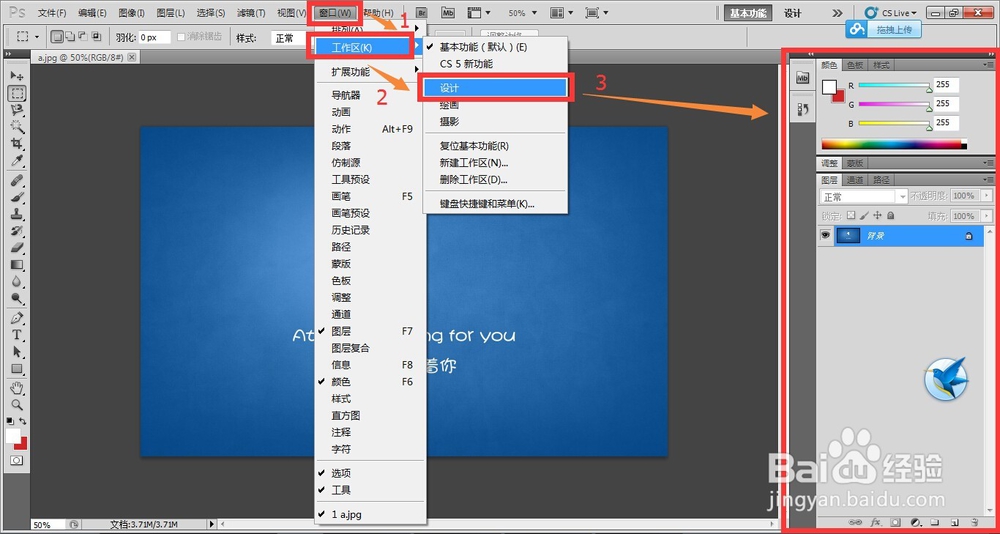Select the History Brush tool

17,230
